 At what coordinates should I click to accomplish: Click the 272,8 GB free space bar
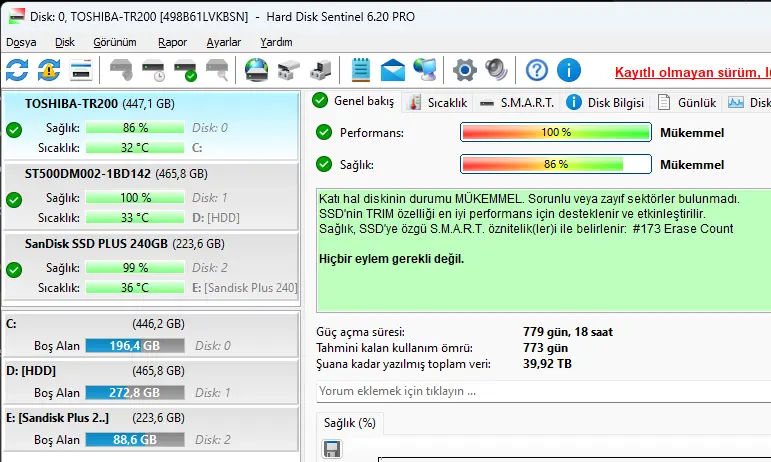135,393
